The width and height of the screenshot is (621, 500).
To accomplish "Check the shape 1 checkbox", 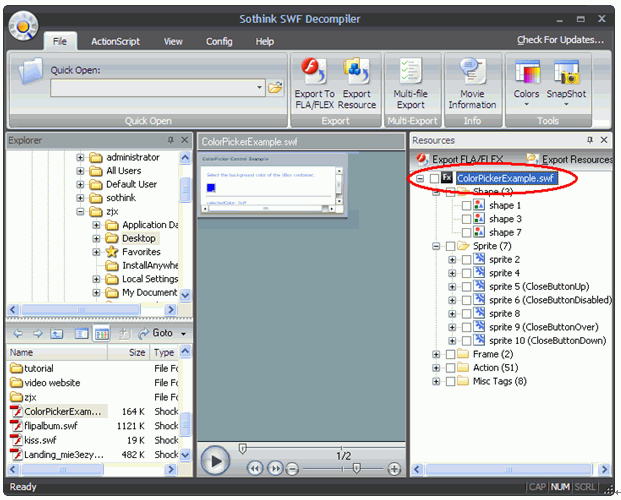I will tap(467, 205).
